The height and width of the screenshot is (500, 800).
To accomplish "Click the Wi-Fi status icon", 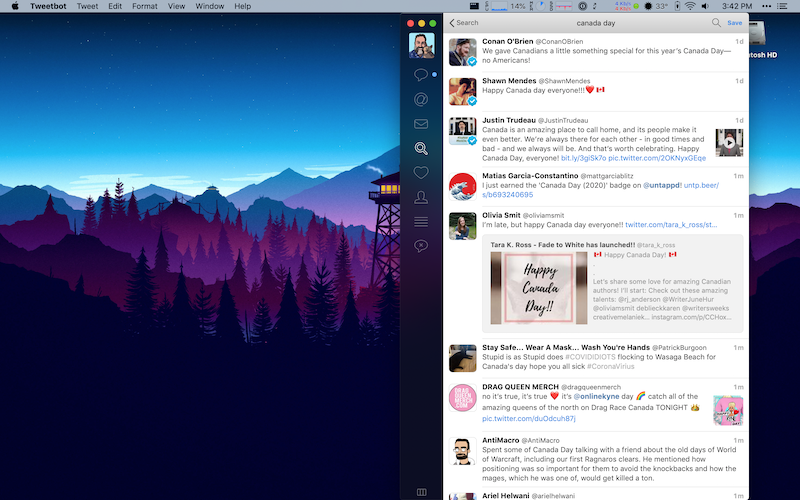I will 690,6.
